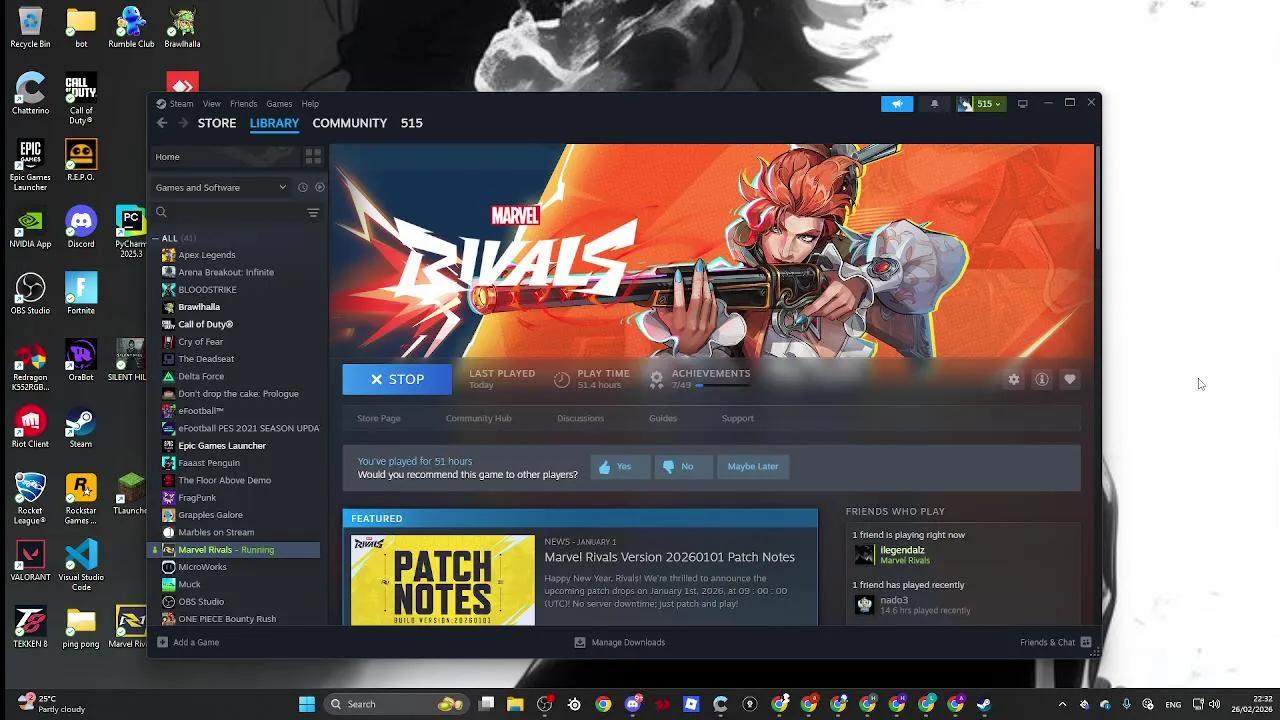The height and width of the screenshot is (720, 1280).
Task: Go forward with the right arrow
Action: click(182, 123)
